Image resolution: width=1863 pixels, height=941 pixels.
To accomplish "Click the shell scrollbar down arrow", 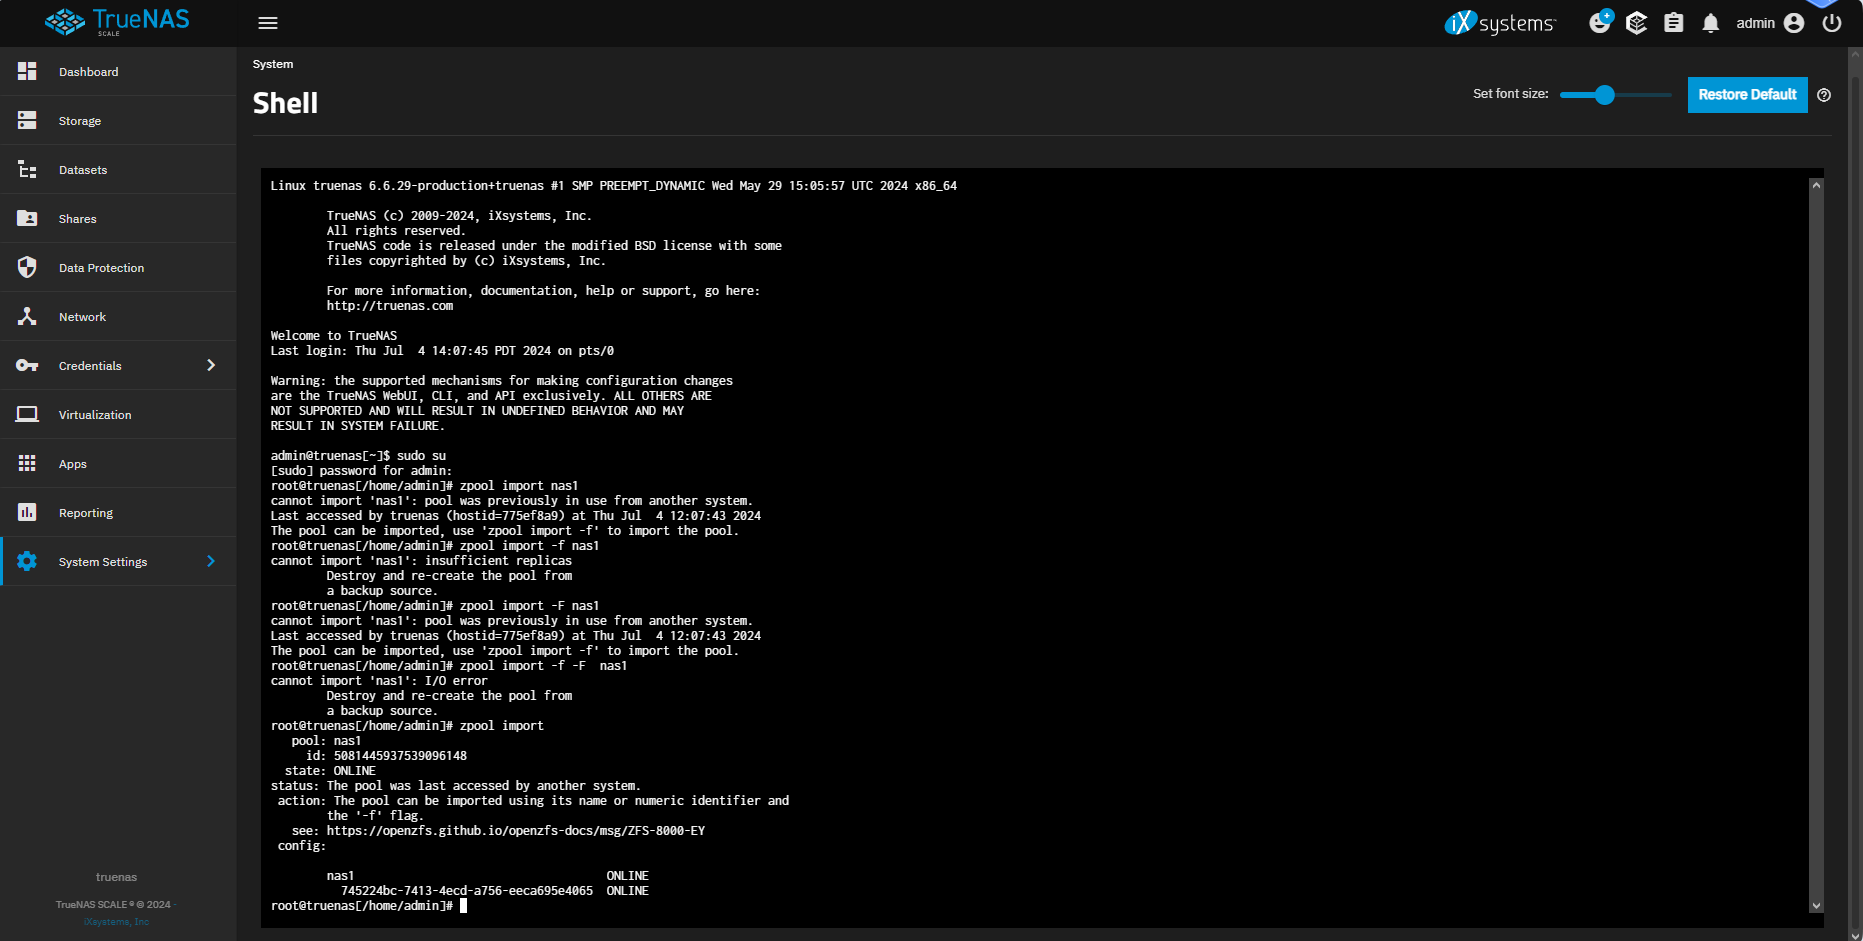I will tap(1816, 906).
